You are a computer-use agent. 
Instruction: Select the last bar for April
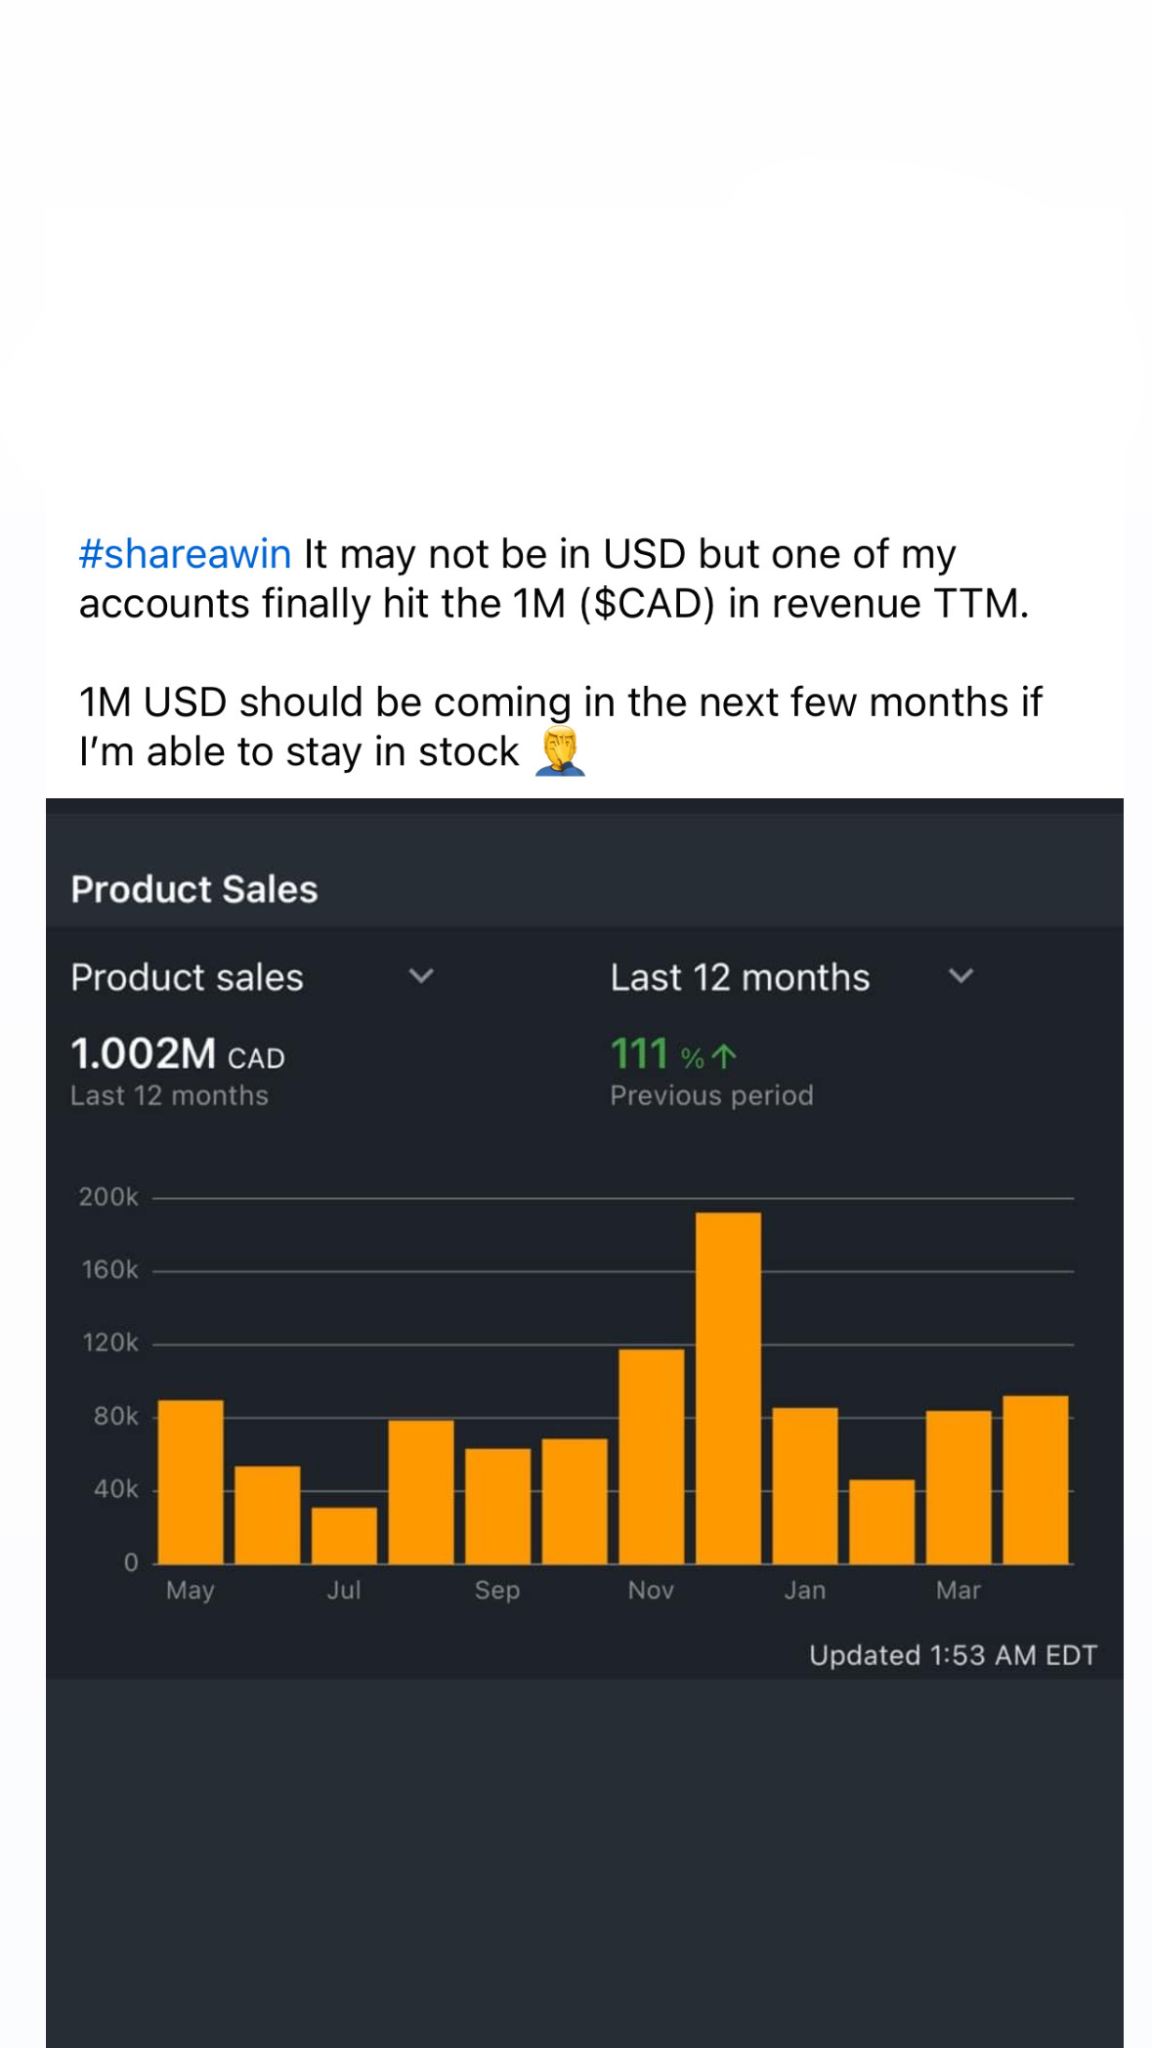coord(1035,1479)
